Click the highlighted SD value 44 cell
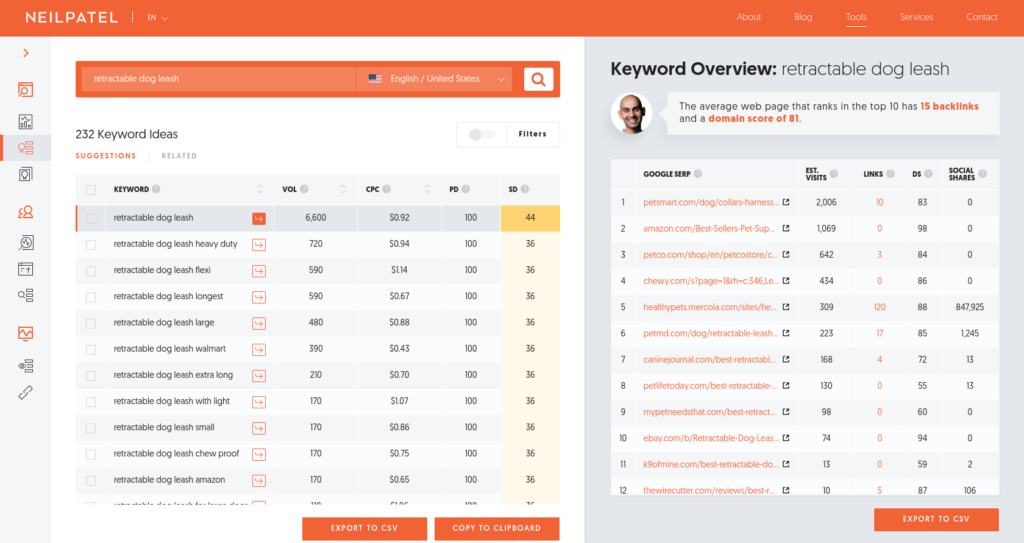1024x543 pixels. 530,218
